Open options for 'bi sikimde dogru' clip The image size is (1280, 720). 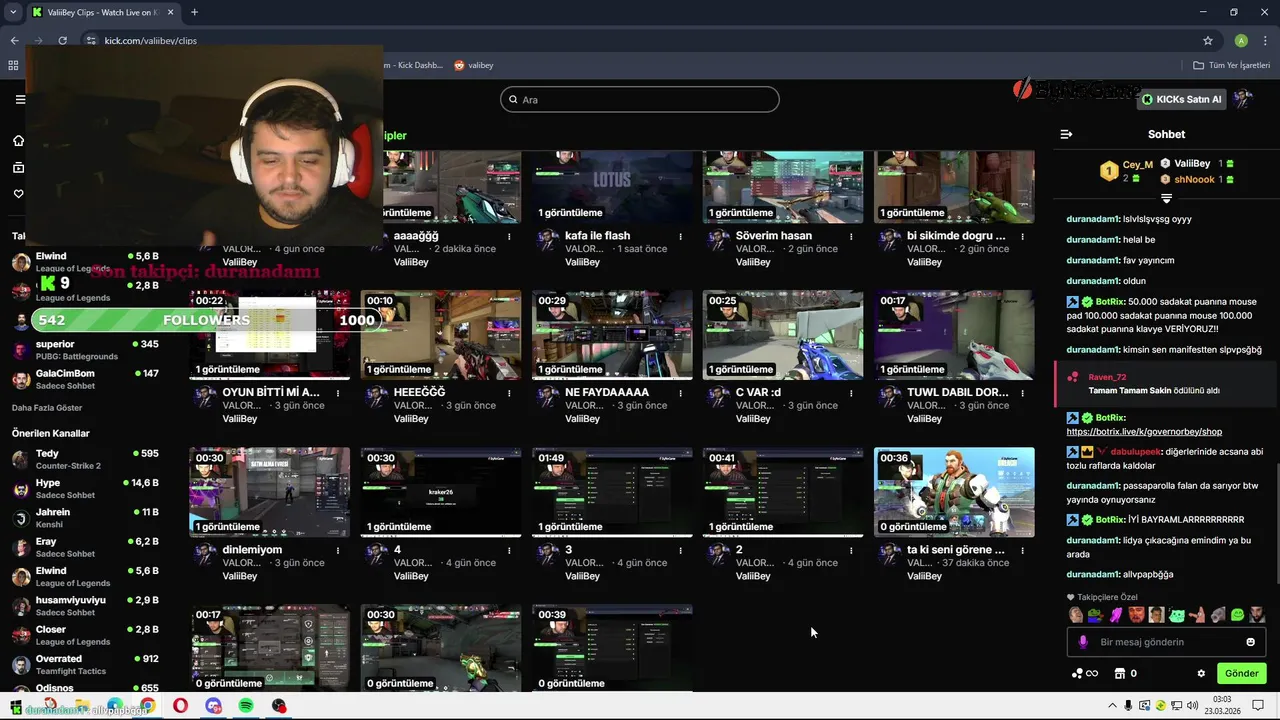[x=1022, y=237]
